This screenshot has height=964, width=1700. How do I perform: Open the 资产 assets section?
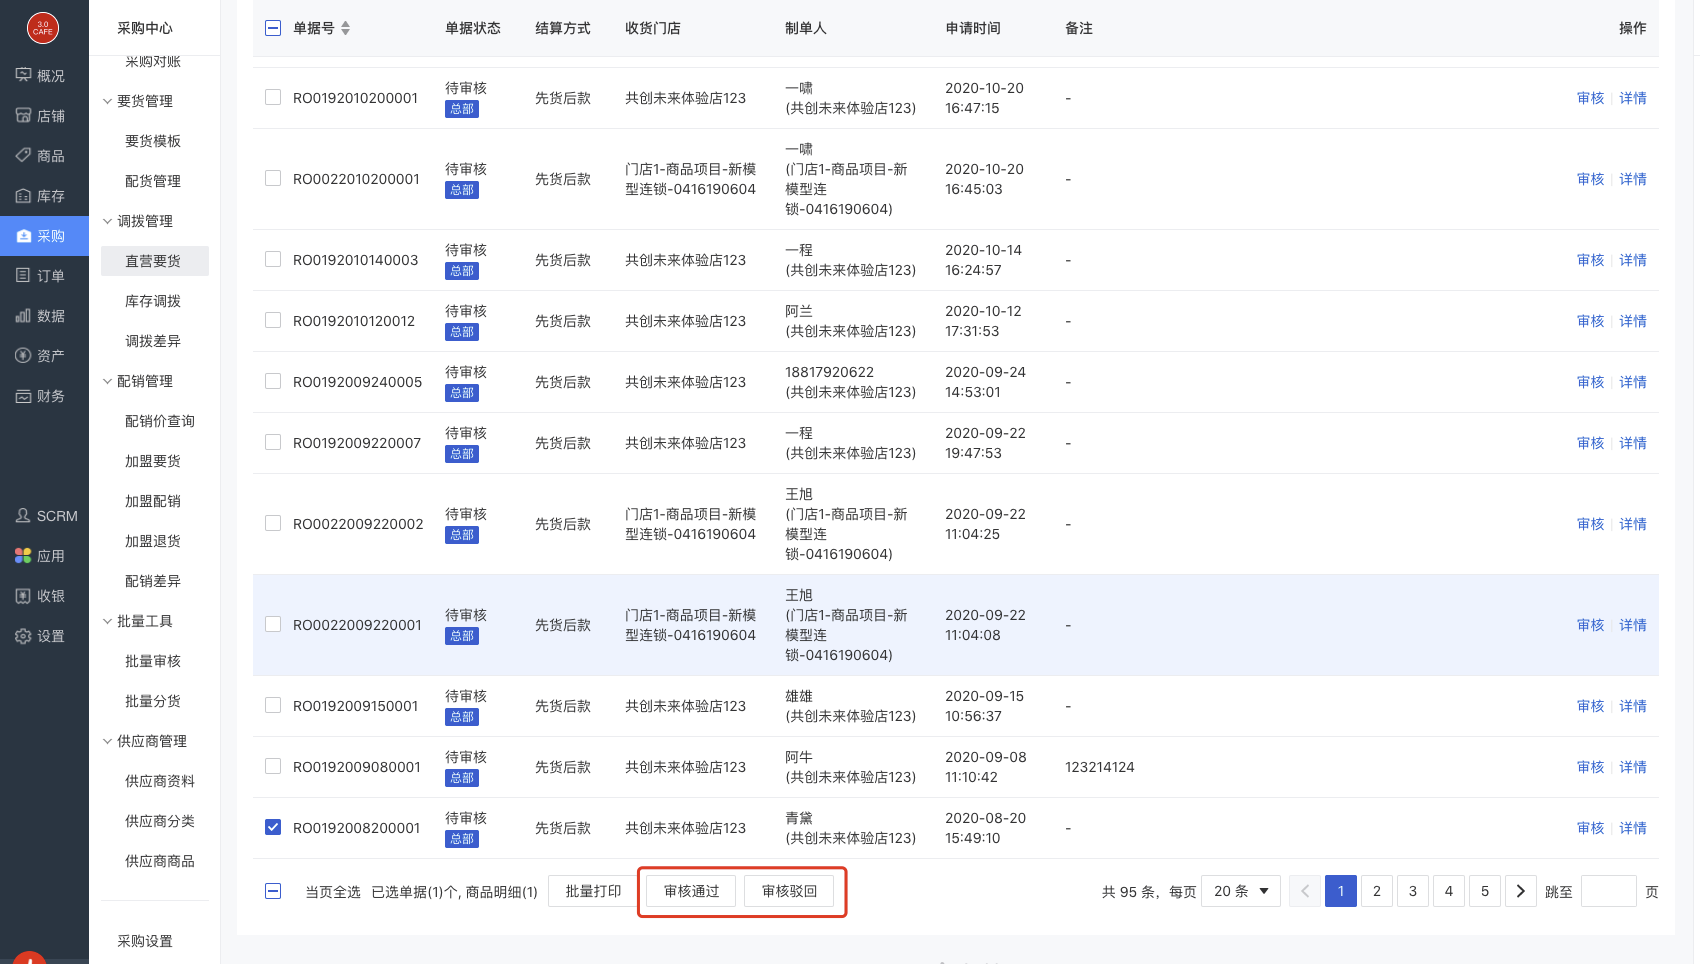[x=41, y=356]
